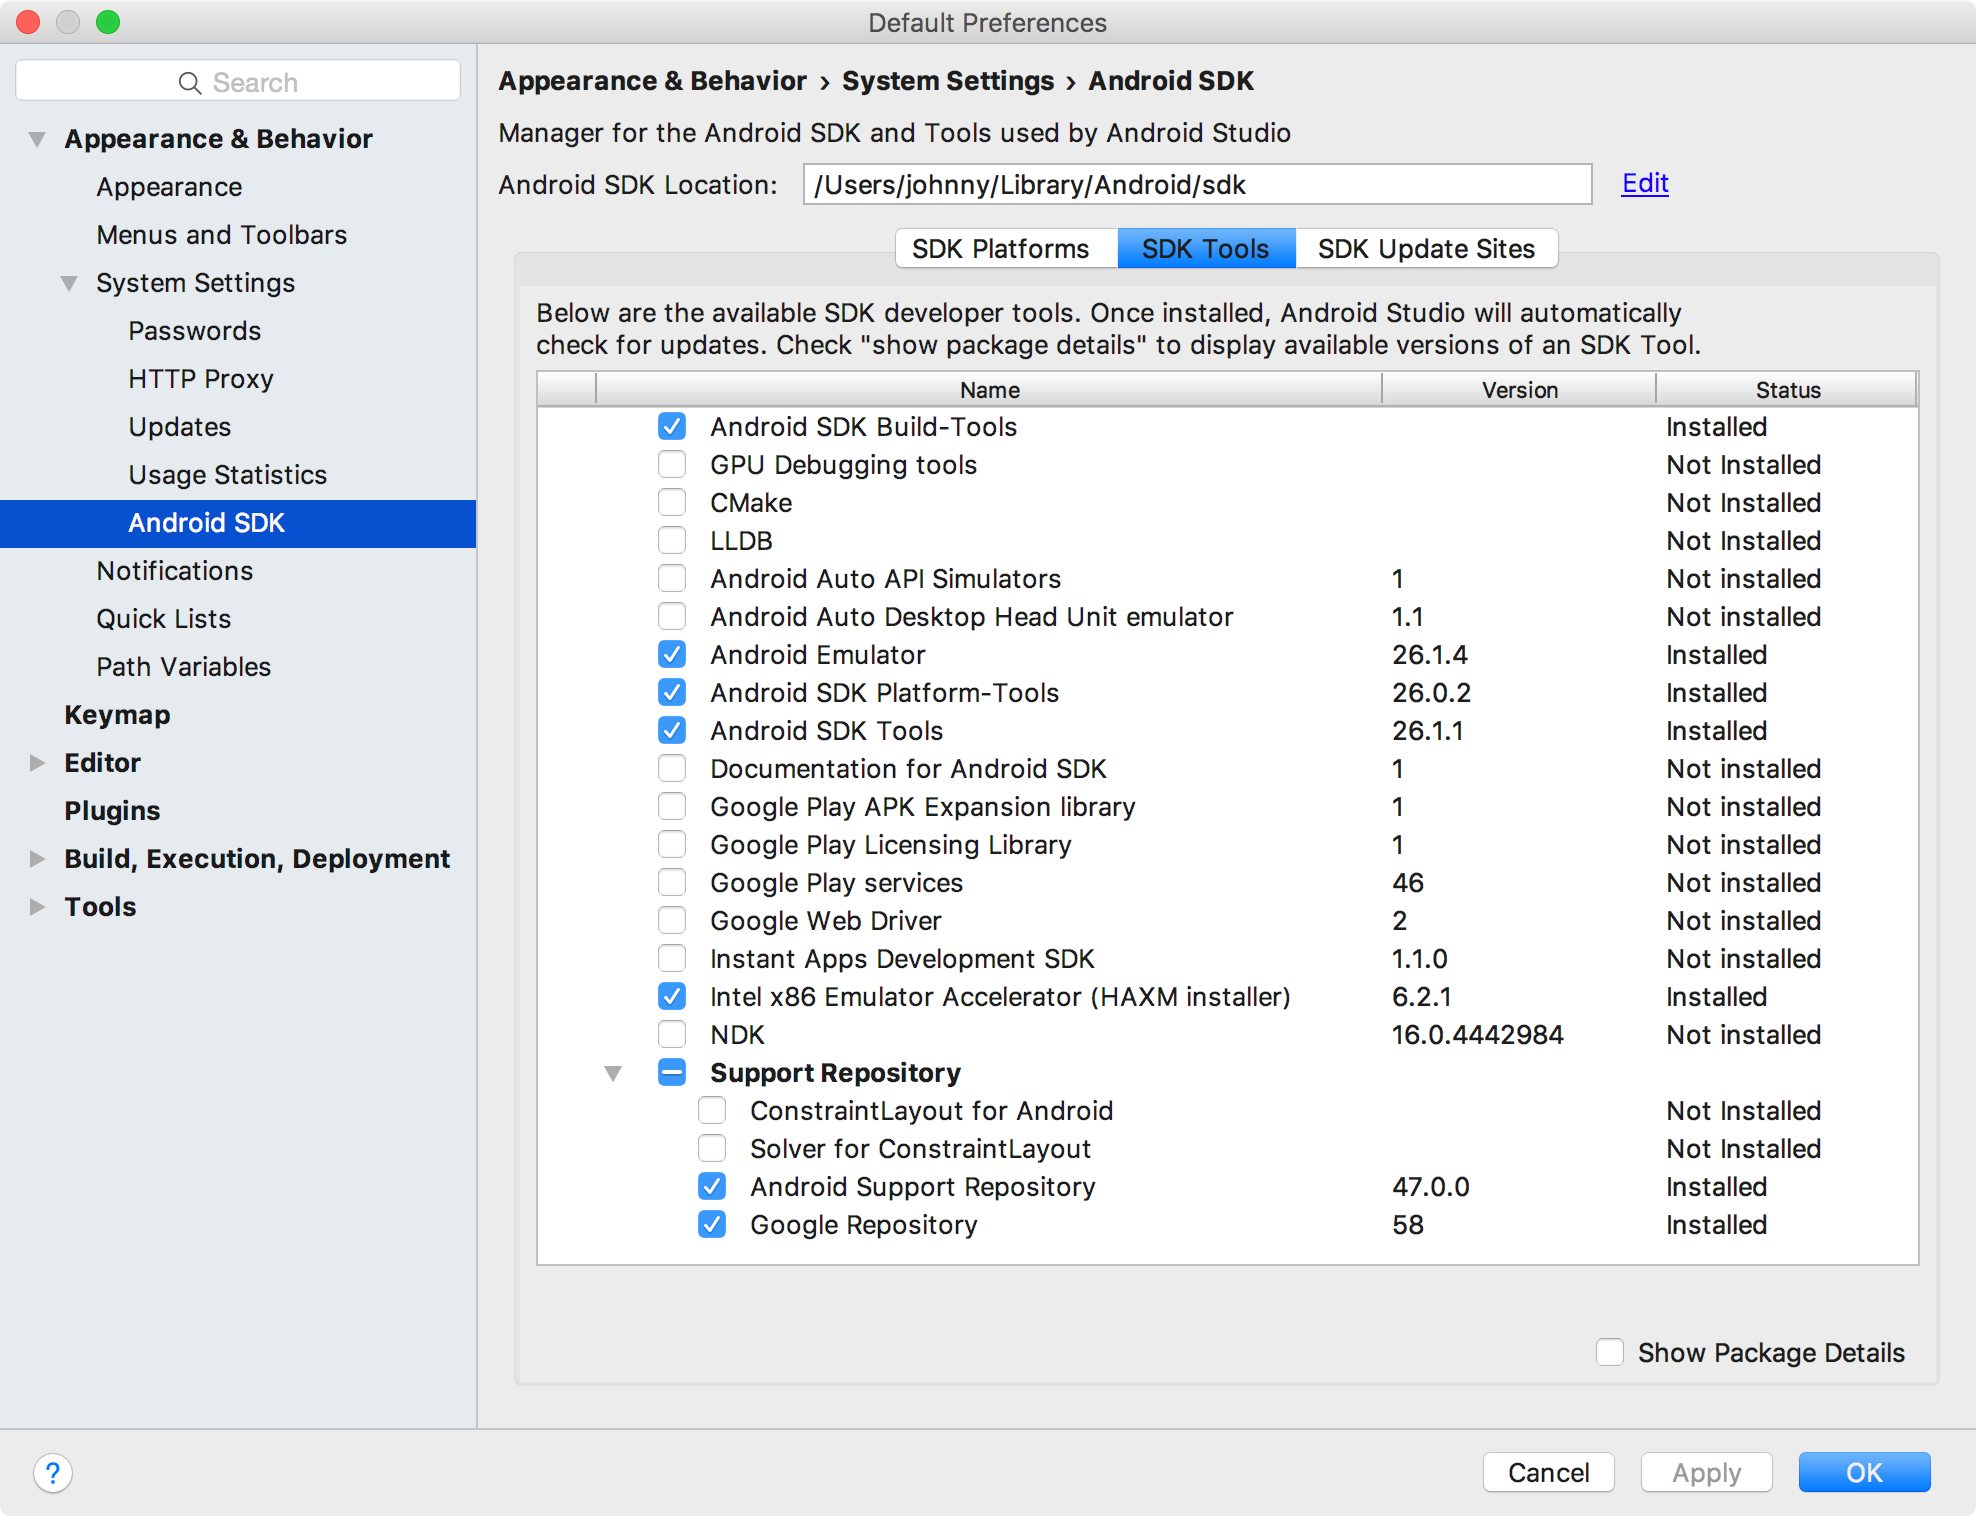
Task: Check Google Play Licensing Library checkbox
Action: click(672, 845)
